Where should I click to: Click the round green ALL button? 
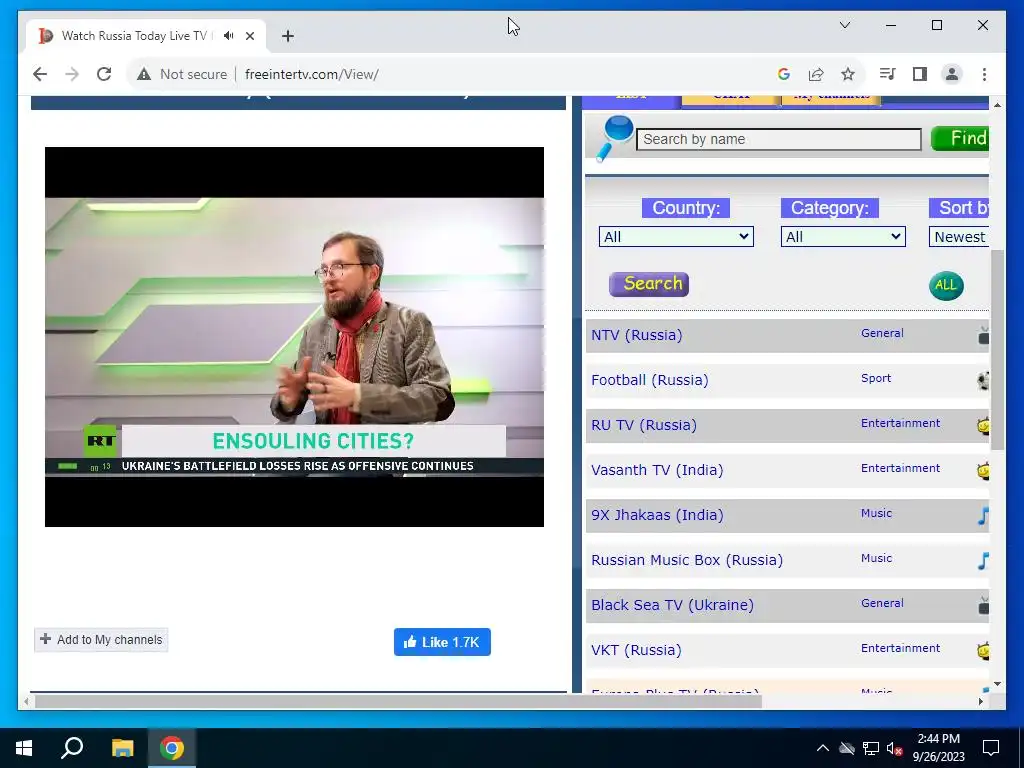click(946, 285)
